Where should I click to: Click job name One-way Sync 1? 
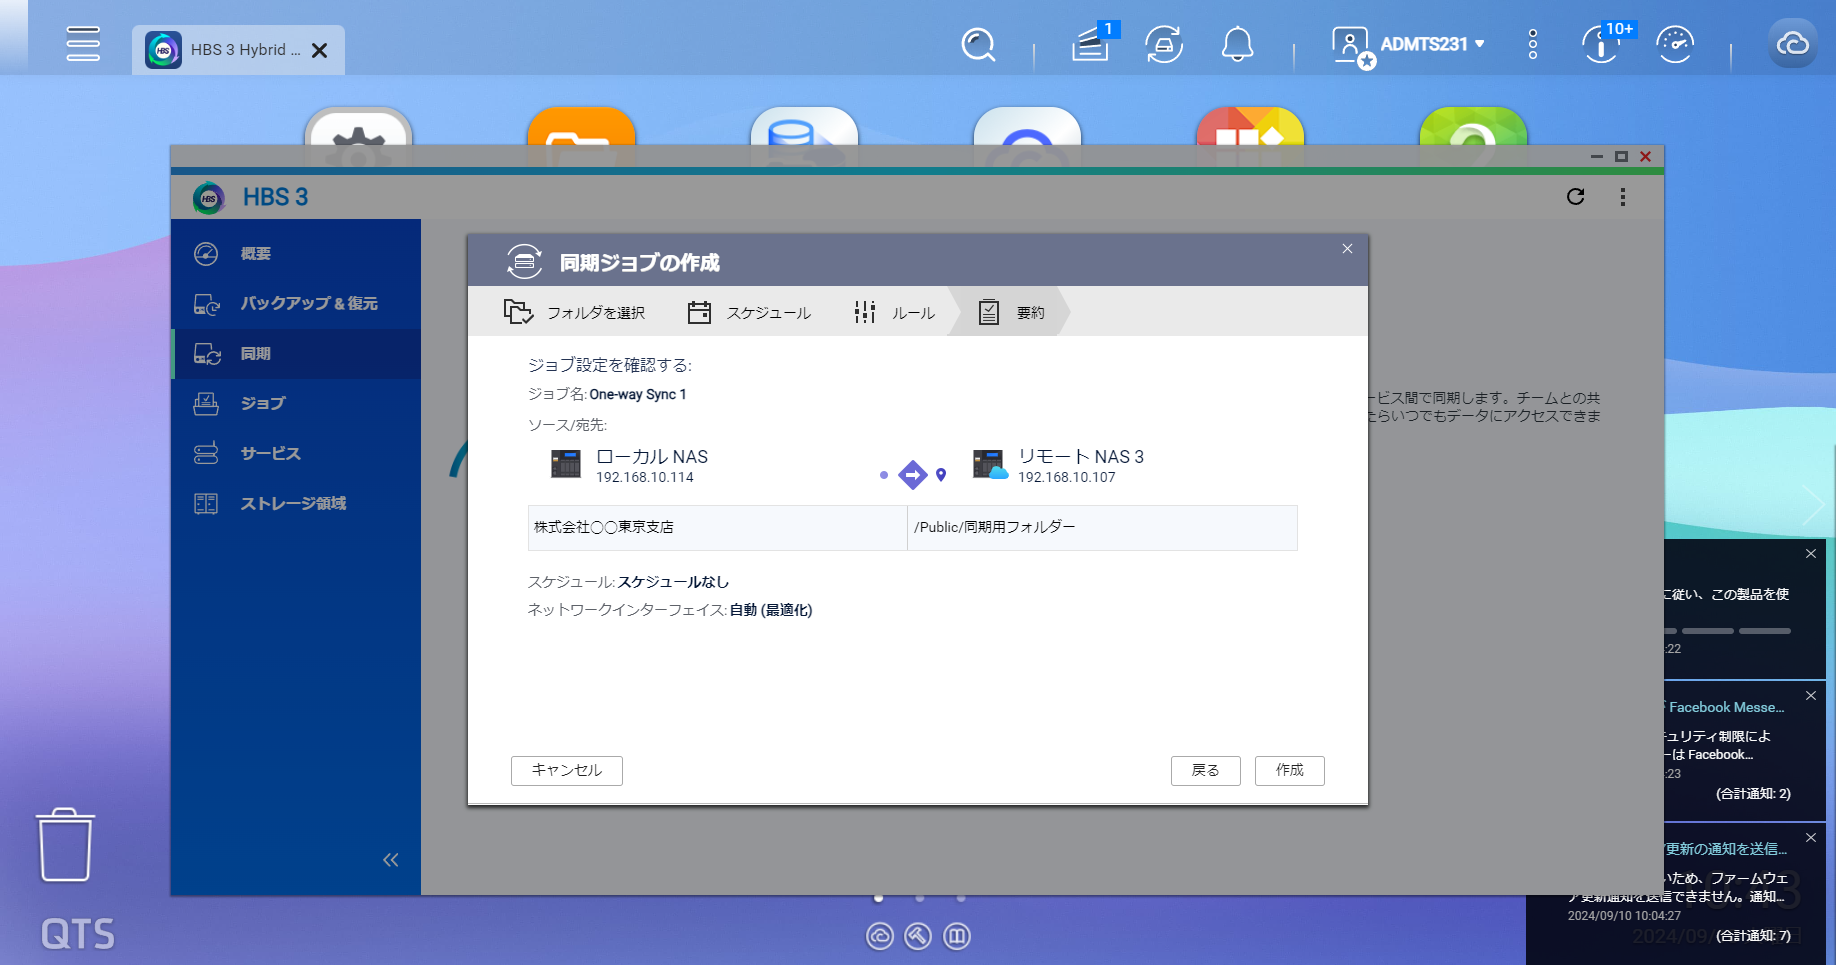(638, 394)
